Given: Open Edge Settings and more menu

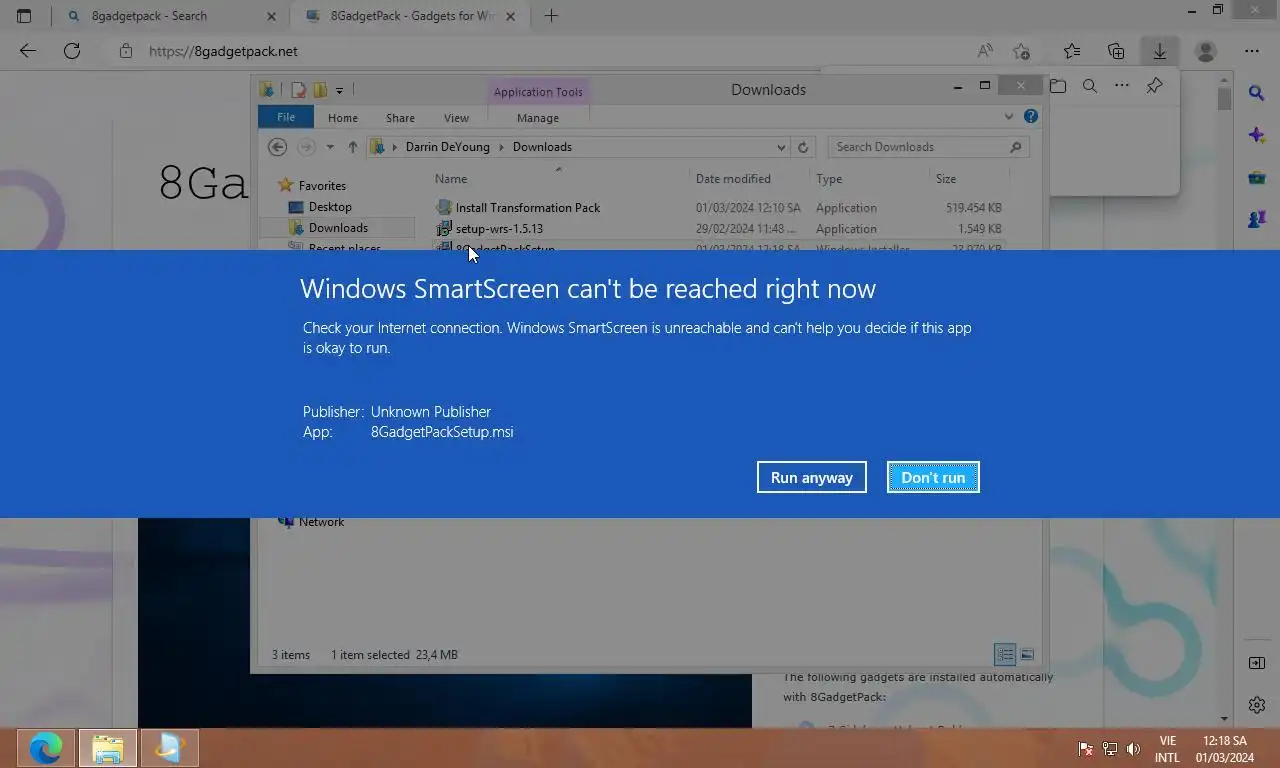Looking at the screenshot, I should (x=1252, y=51).
